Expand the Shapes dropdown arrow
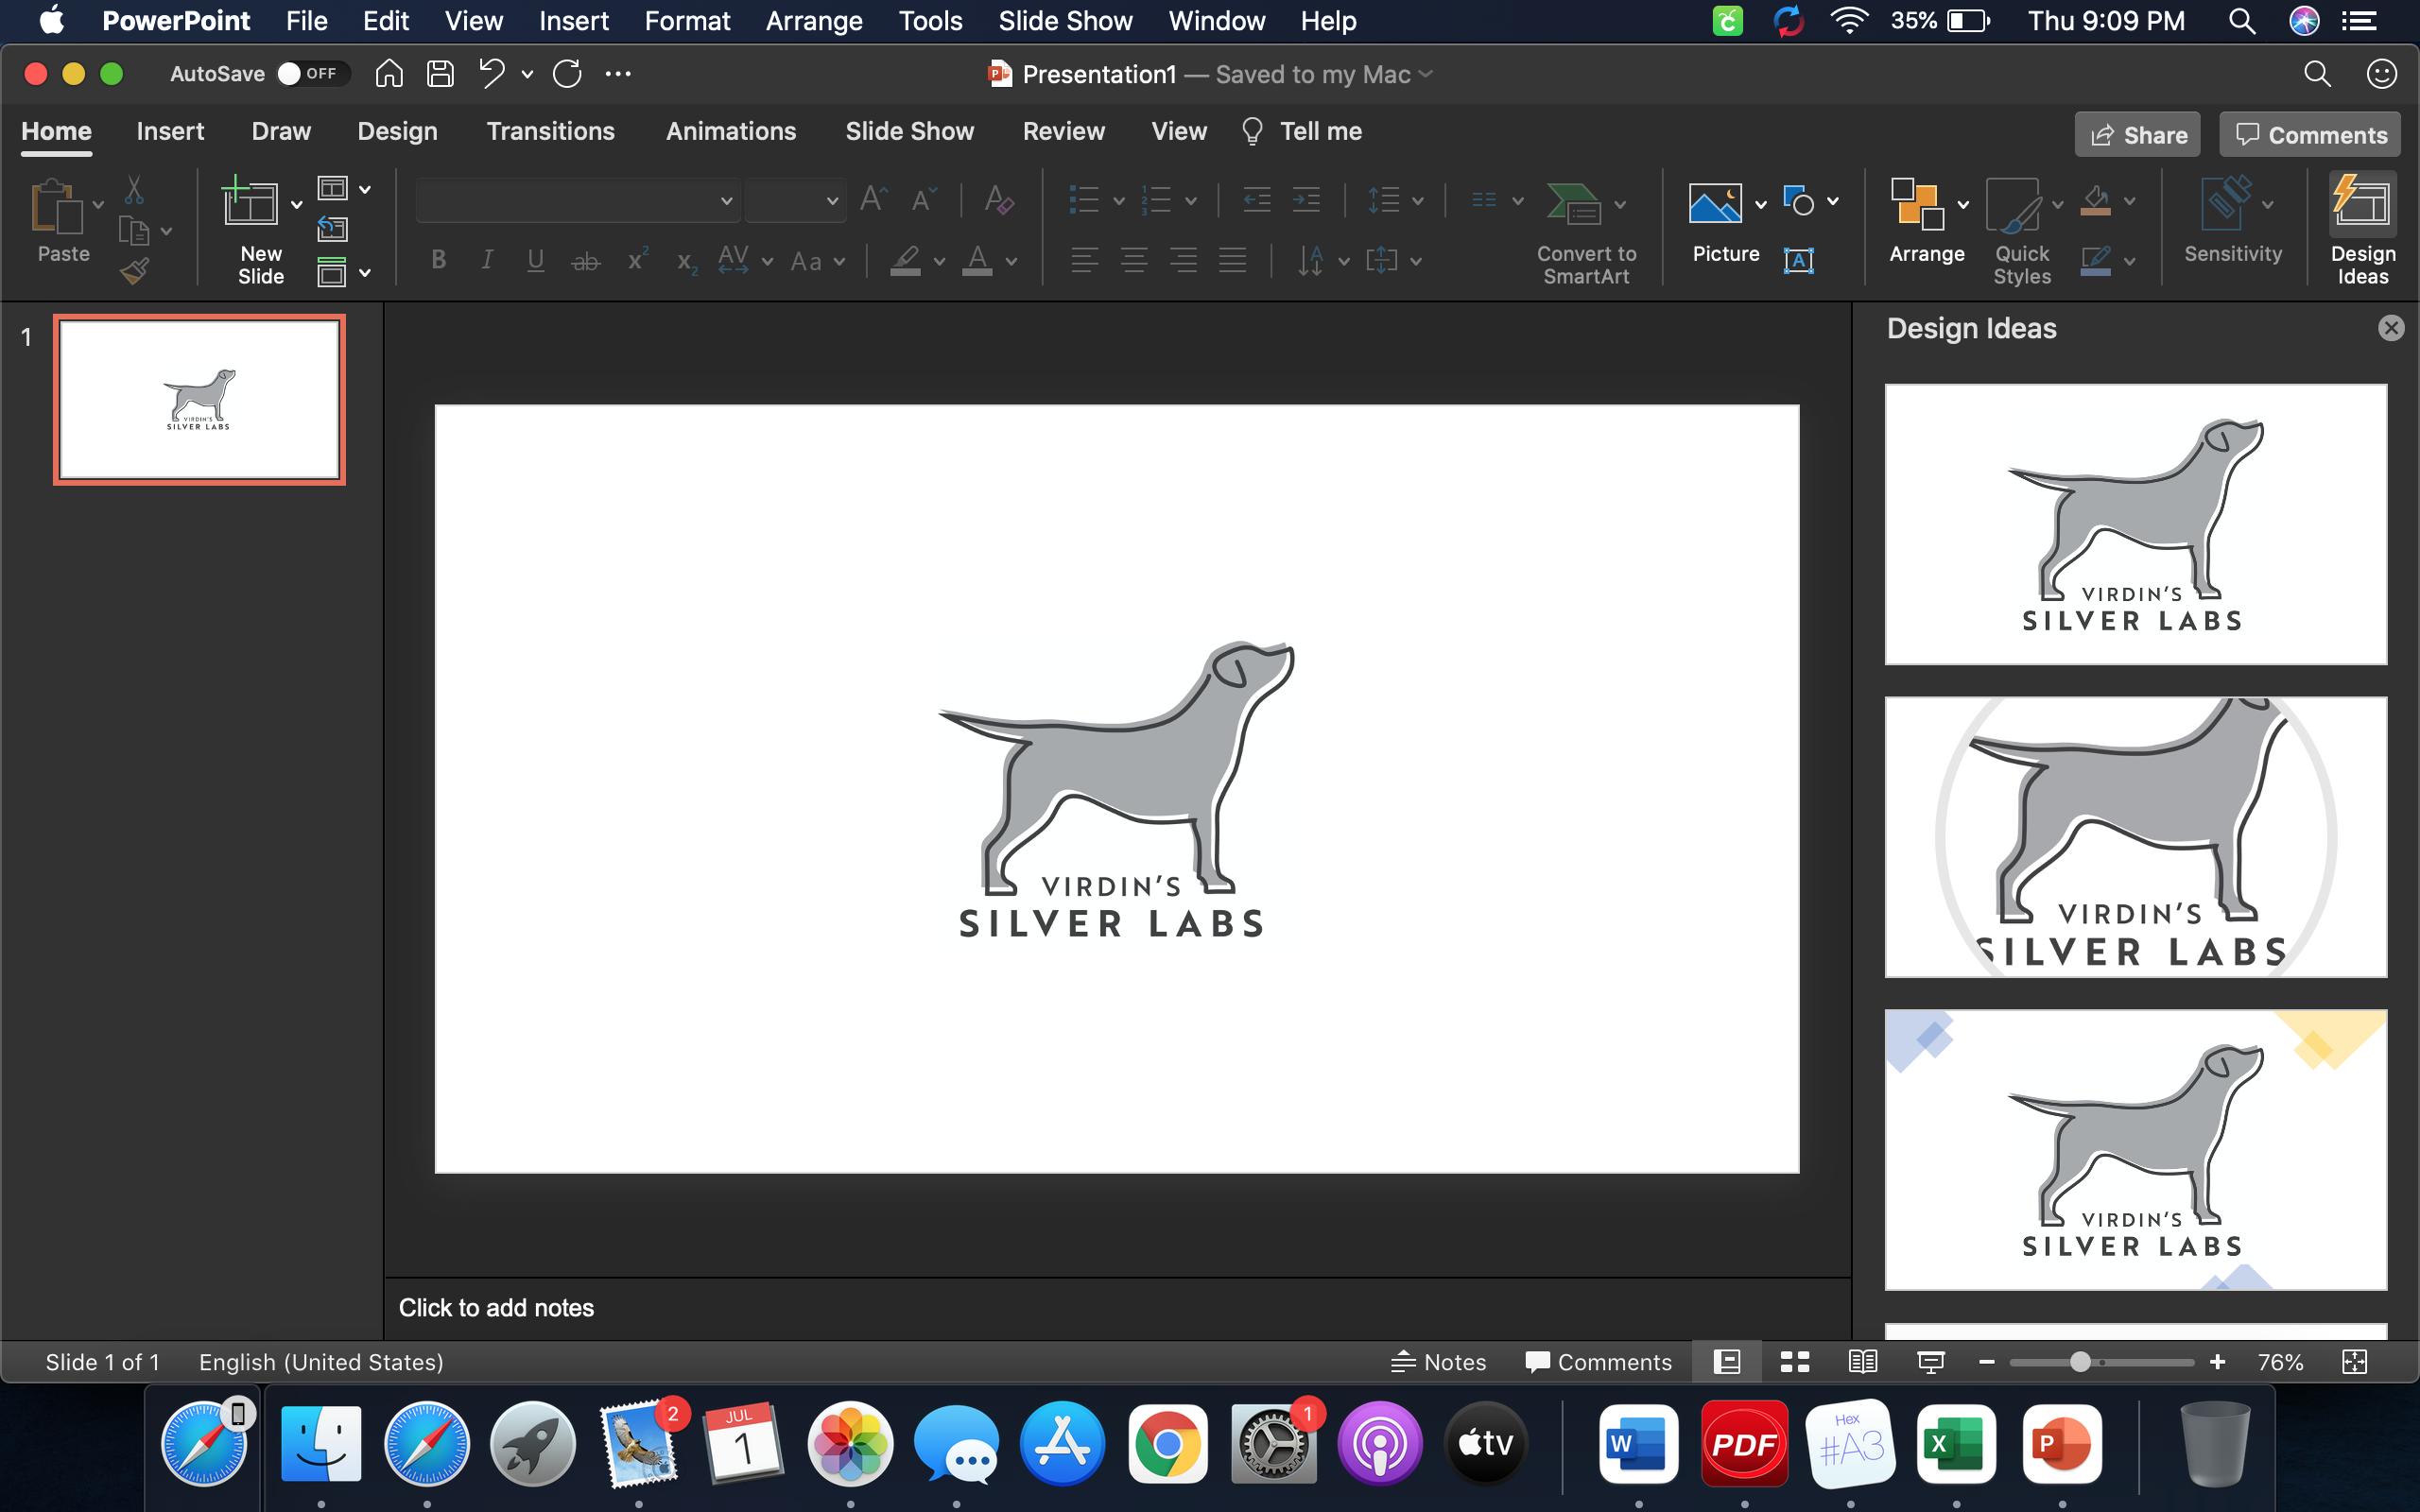Viewport: 2420px width, 1512px height. [1833, 202]
